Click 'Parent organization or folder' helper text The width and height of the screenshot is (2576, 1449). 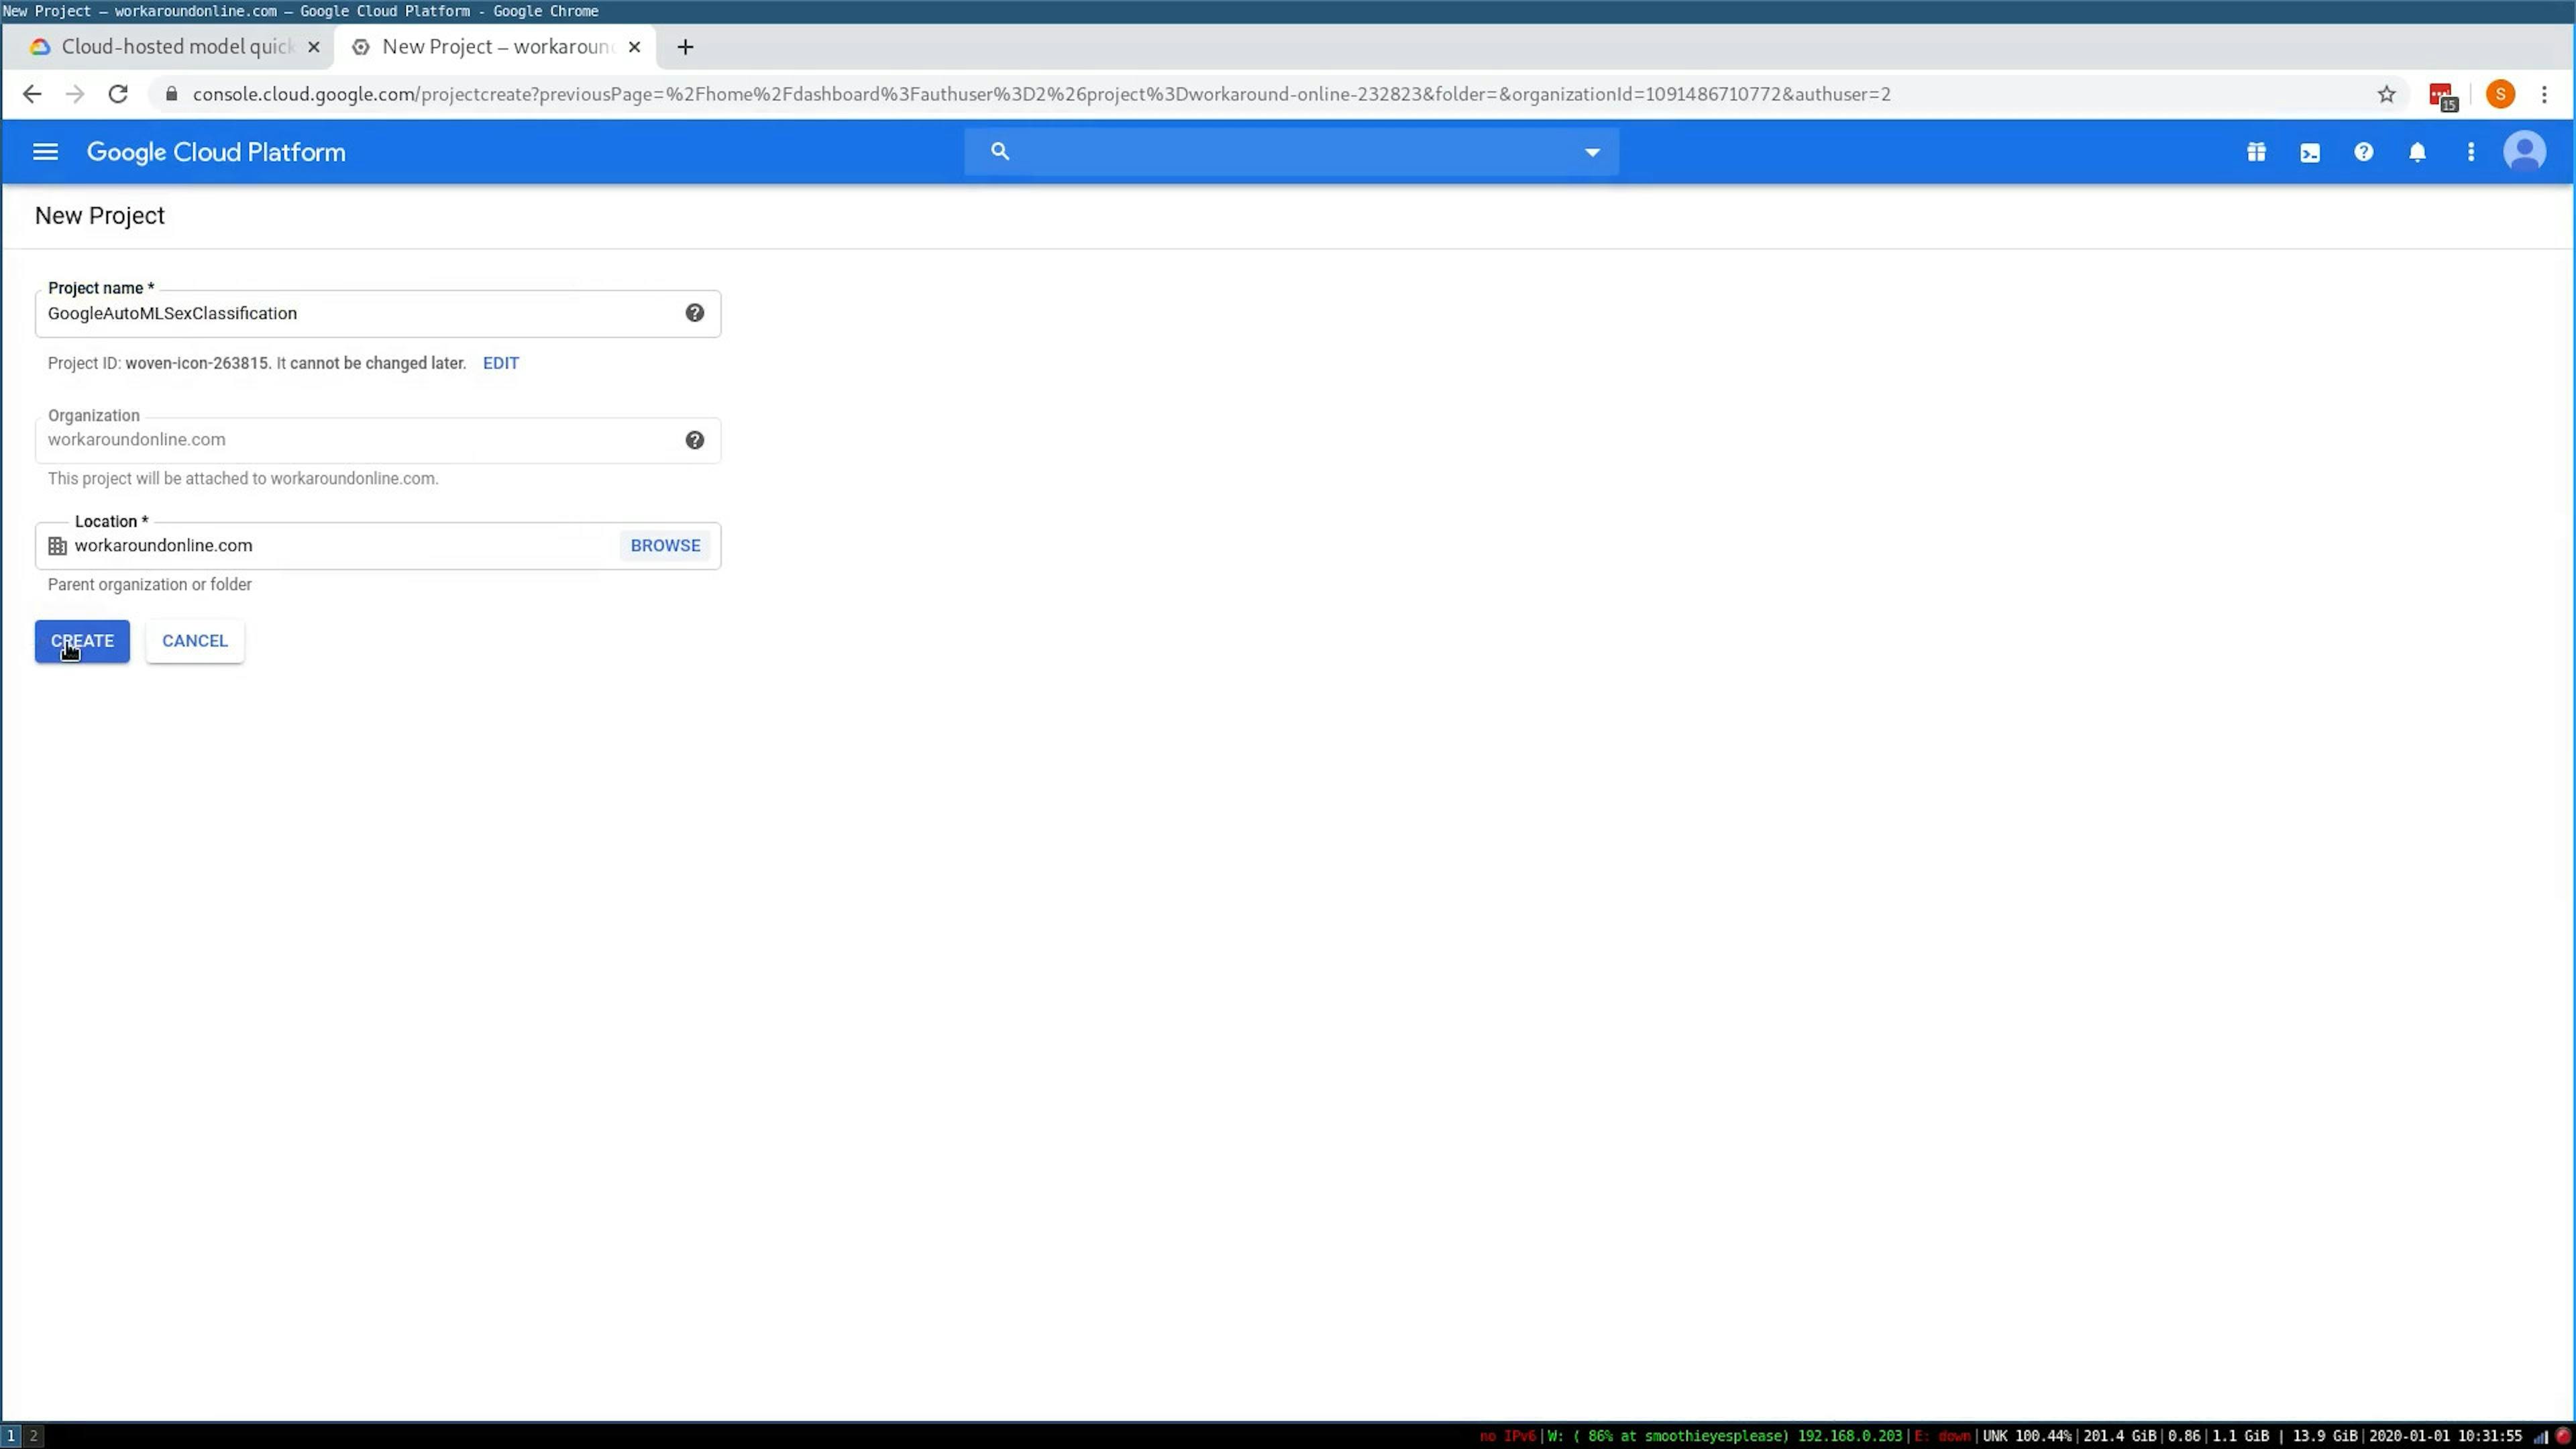(150, 585)
